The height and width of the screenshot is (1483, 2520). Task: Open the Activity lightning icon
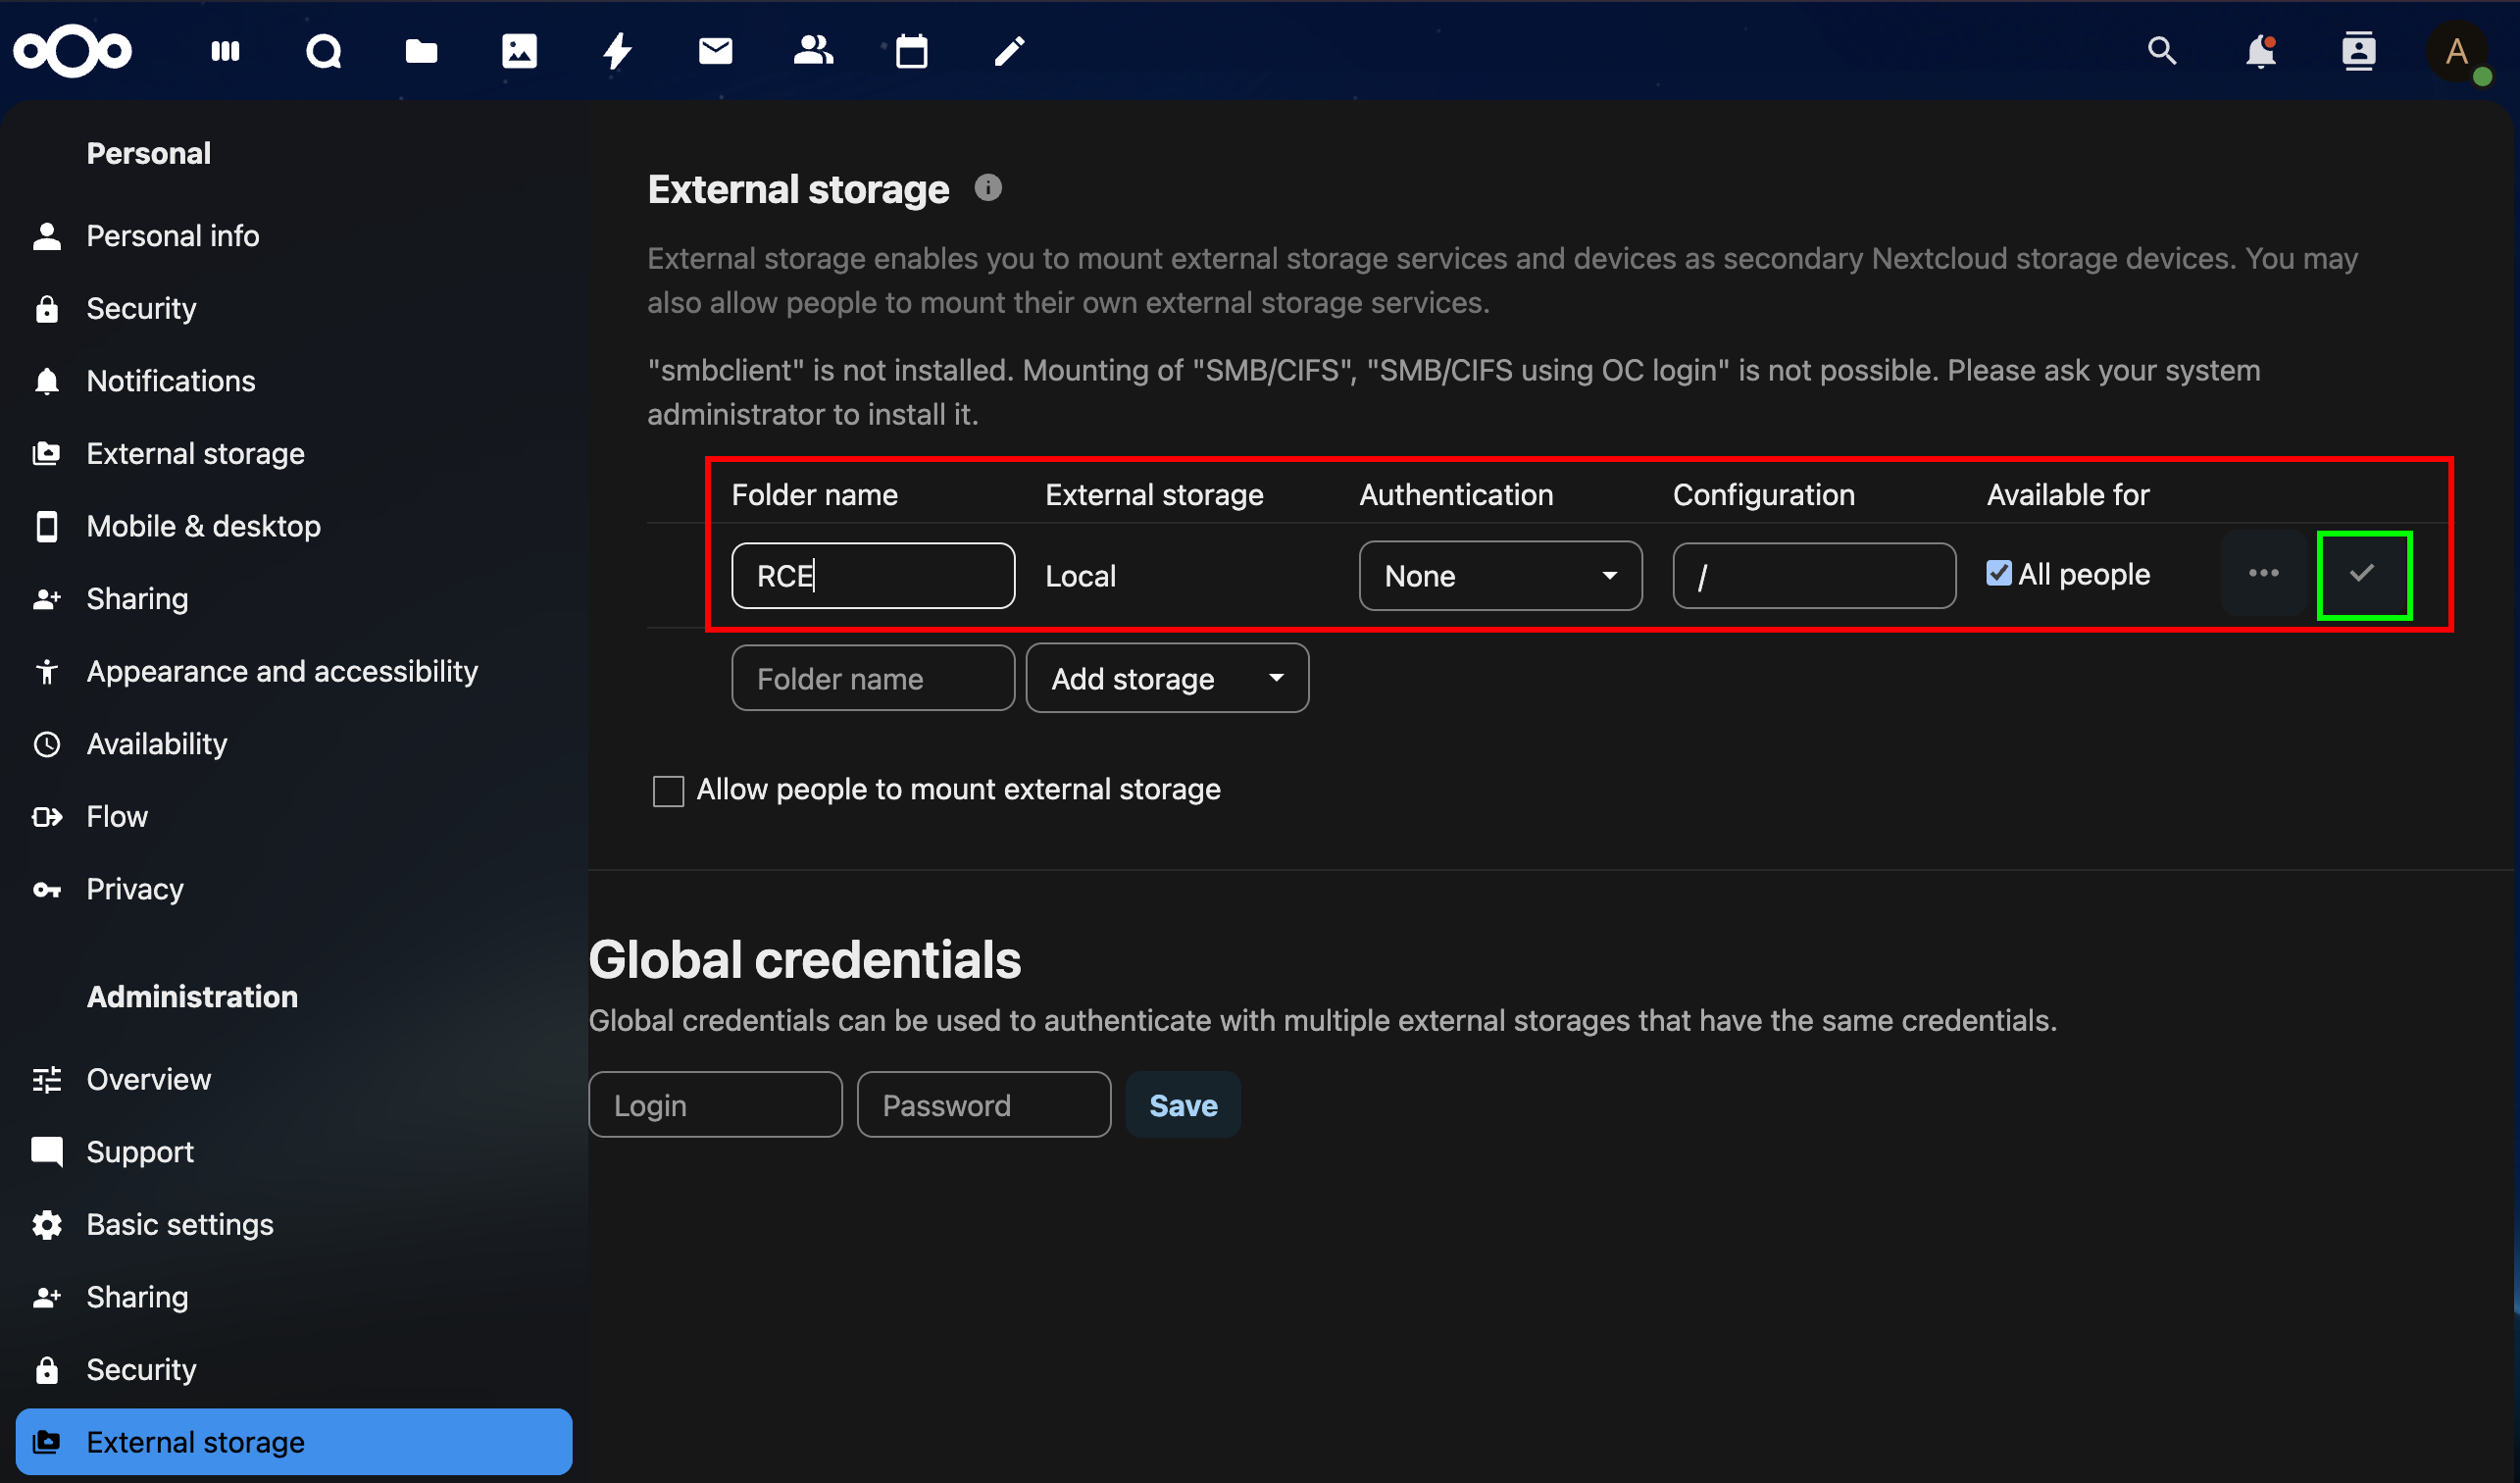point(617,51)
